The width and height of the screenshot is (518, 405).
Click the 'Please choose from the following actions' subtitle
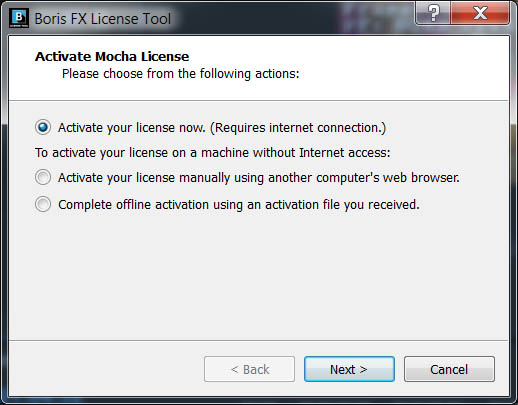(x=181, y=74)
